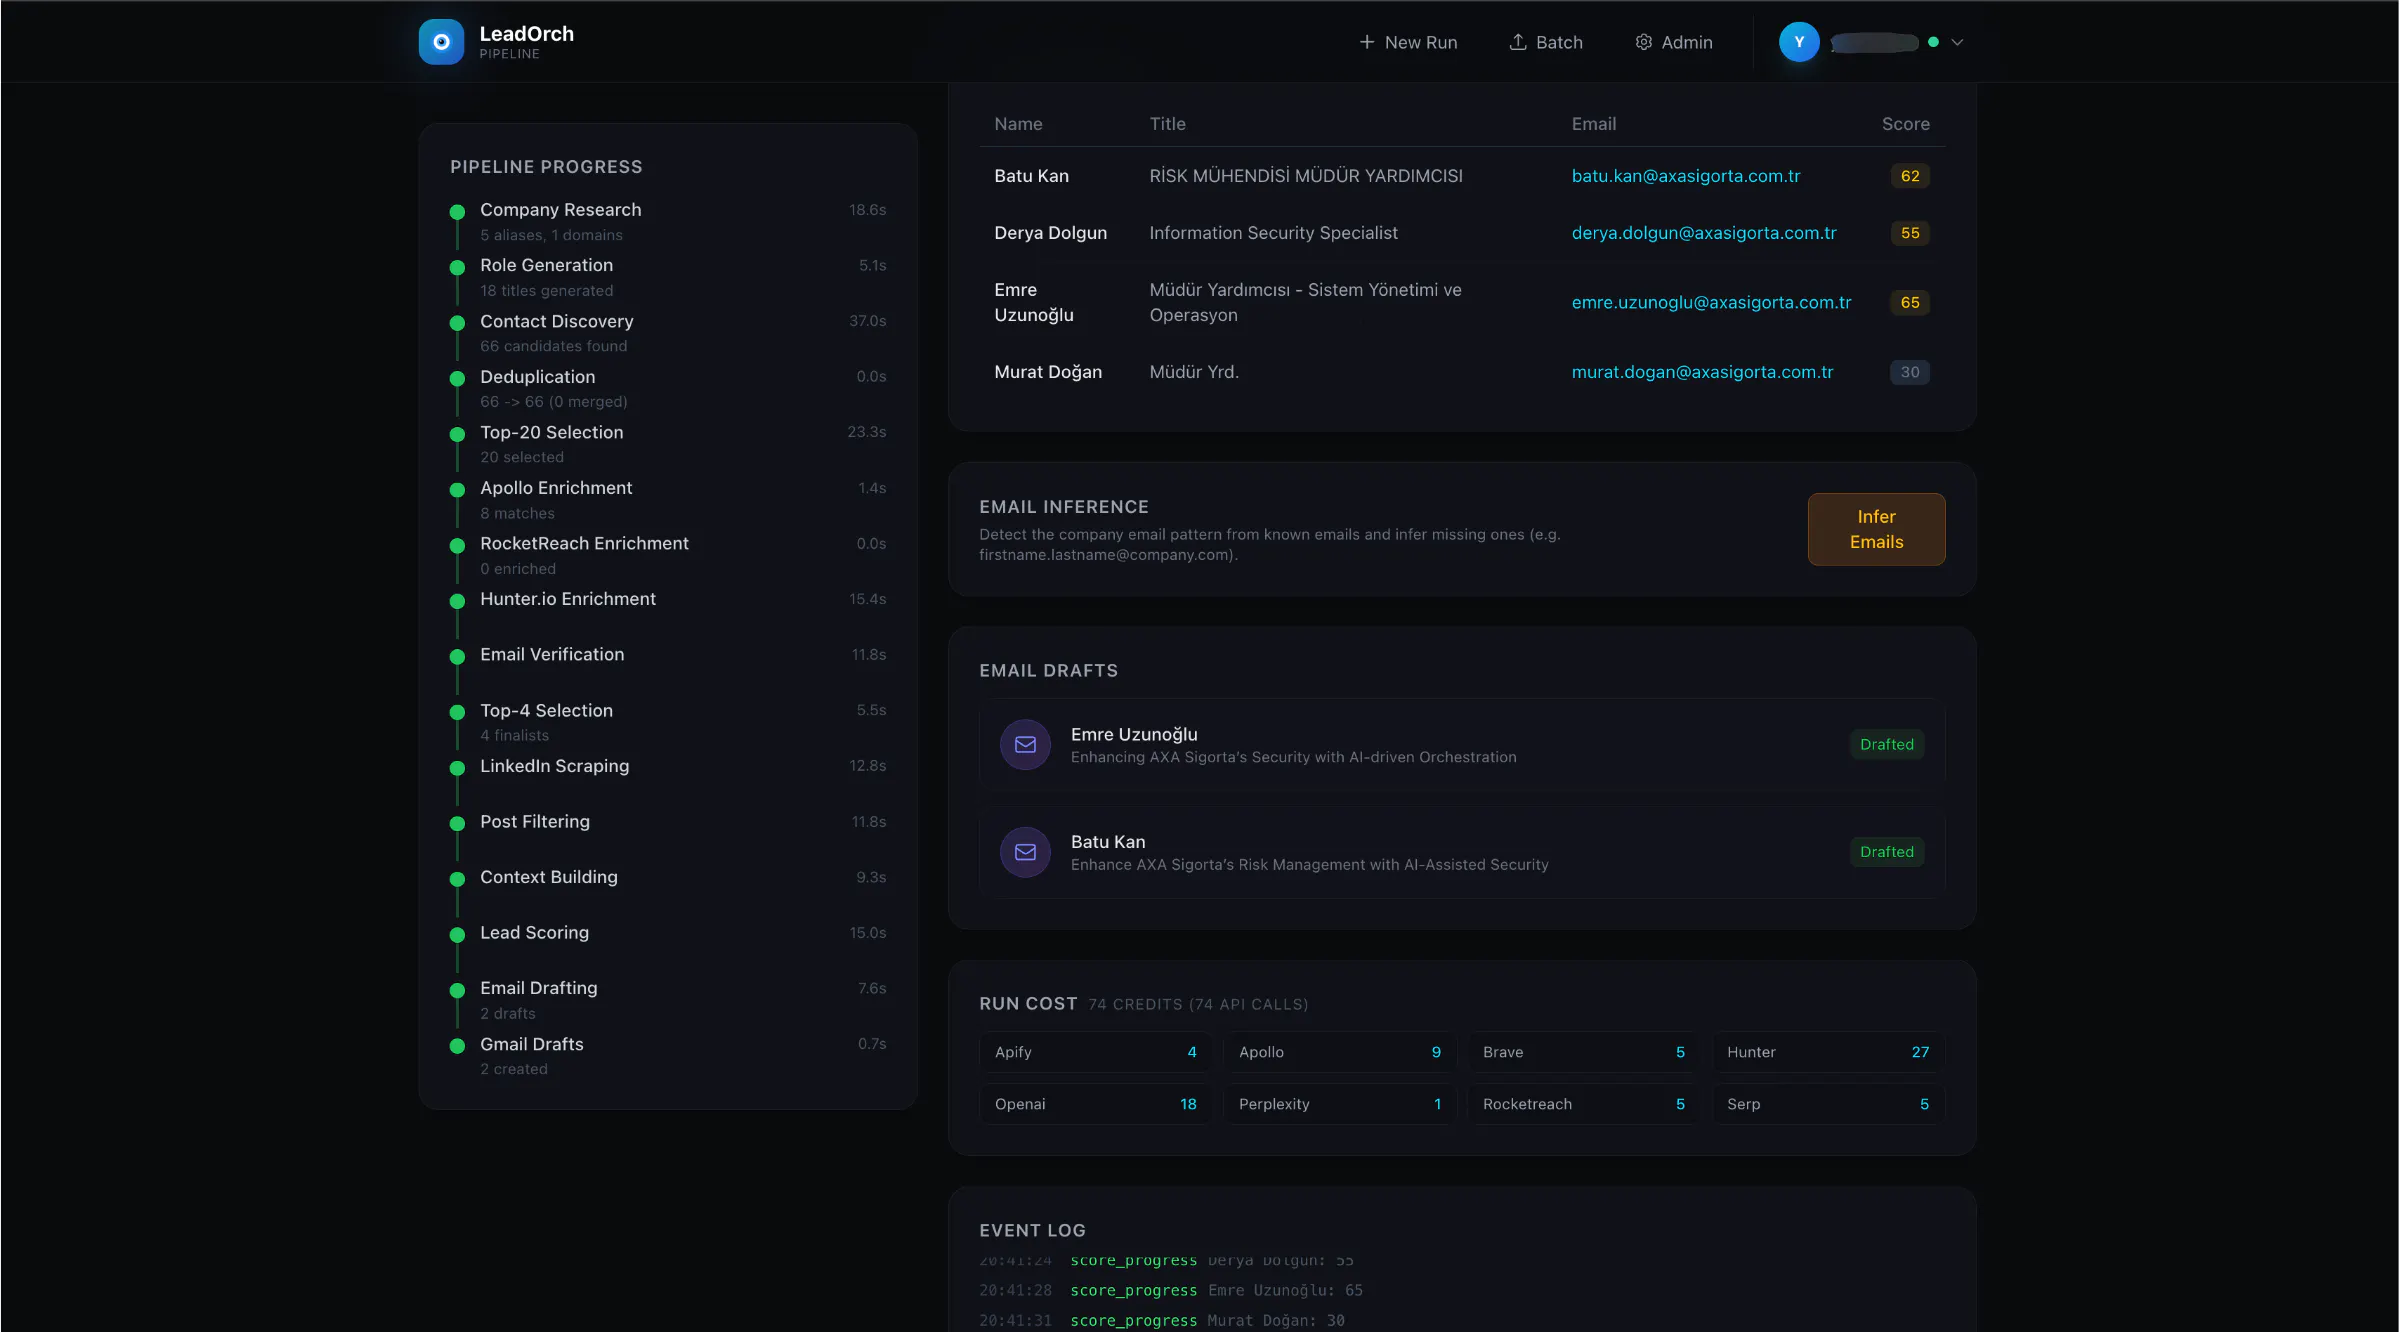2400x1332 pixels.
Task: Click the Infer Emails button
Action: 1876,529
